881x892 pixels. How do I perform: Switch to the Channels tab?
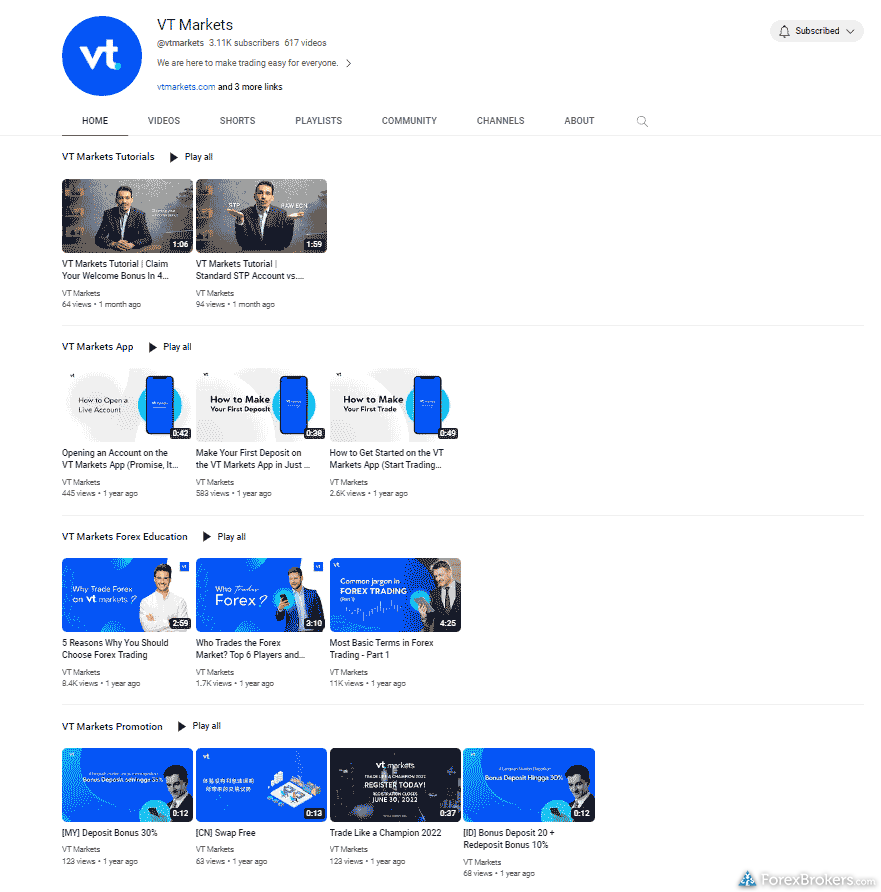(x=501, y=121)
